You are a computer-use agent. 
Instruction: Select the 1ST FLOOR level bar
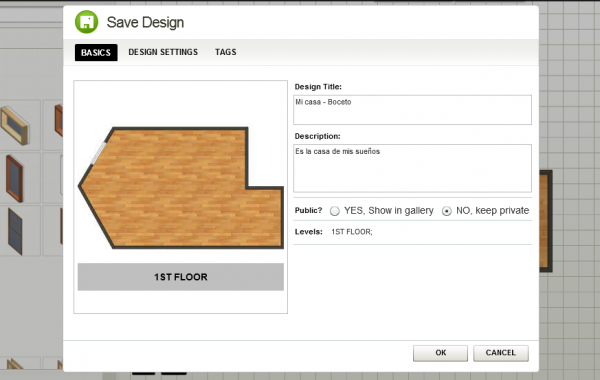(181, 277)
